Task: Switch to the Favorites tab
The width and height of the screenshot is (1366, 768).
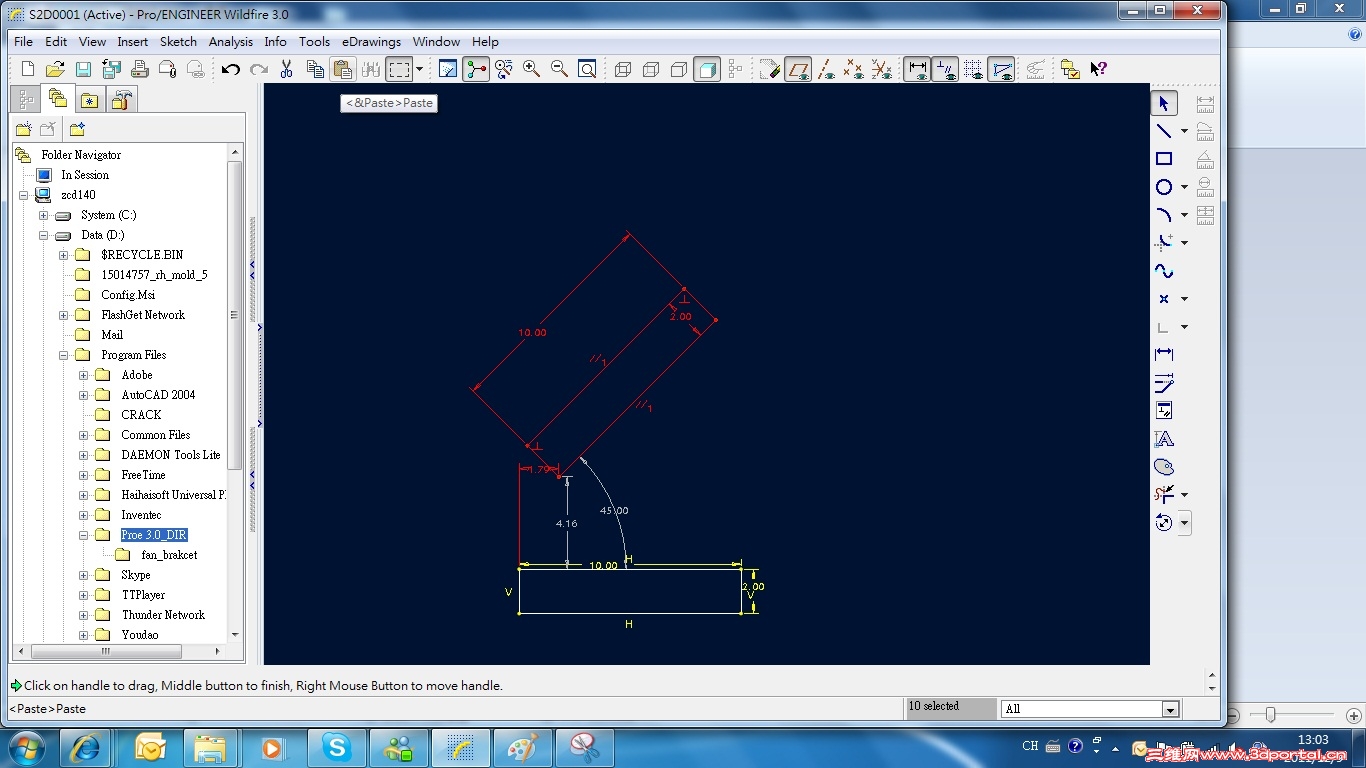Action: pos(89,100)
